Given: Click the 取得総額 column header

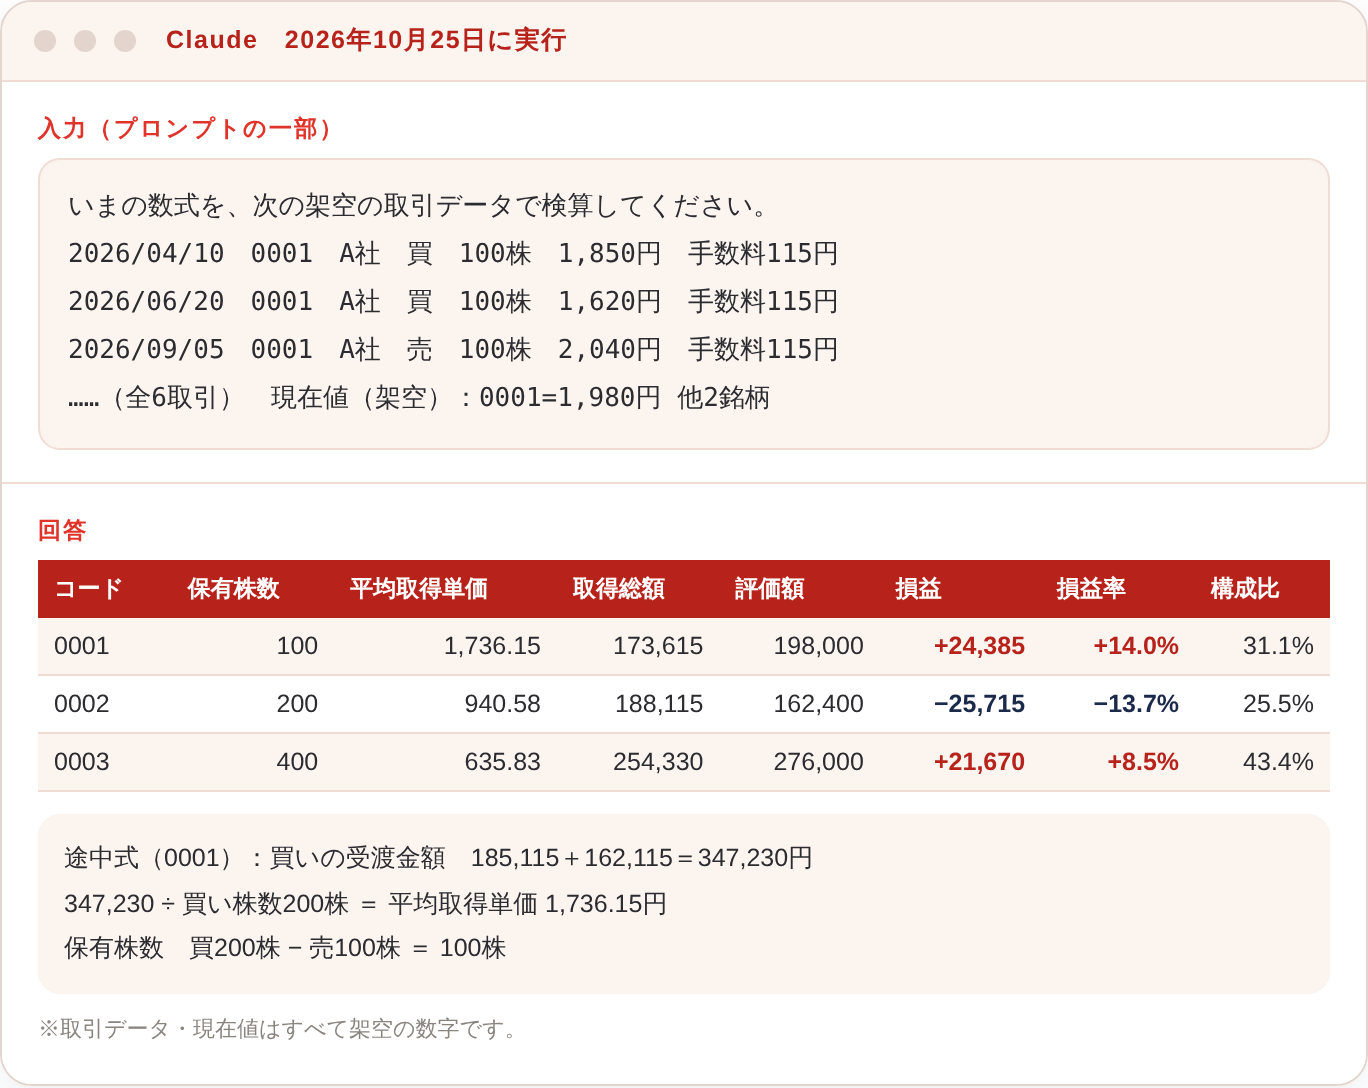Looking at the screenshot, I should pos(618,589).
